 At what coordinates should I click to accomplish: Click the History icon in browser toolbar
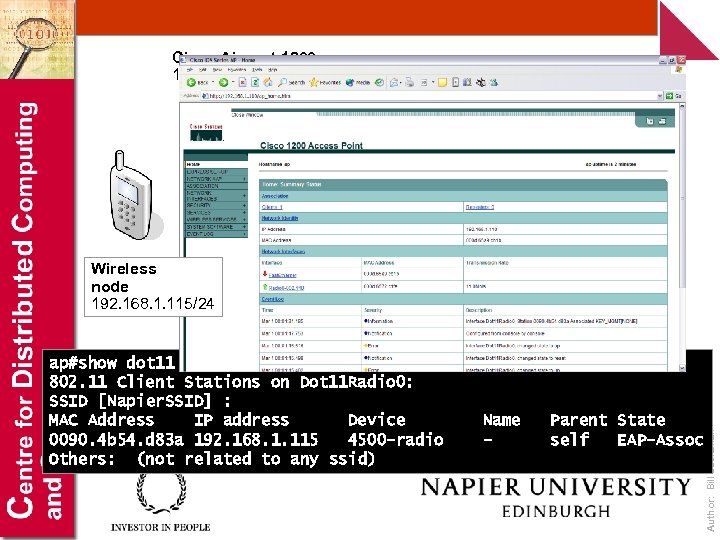379,83
